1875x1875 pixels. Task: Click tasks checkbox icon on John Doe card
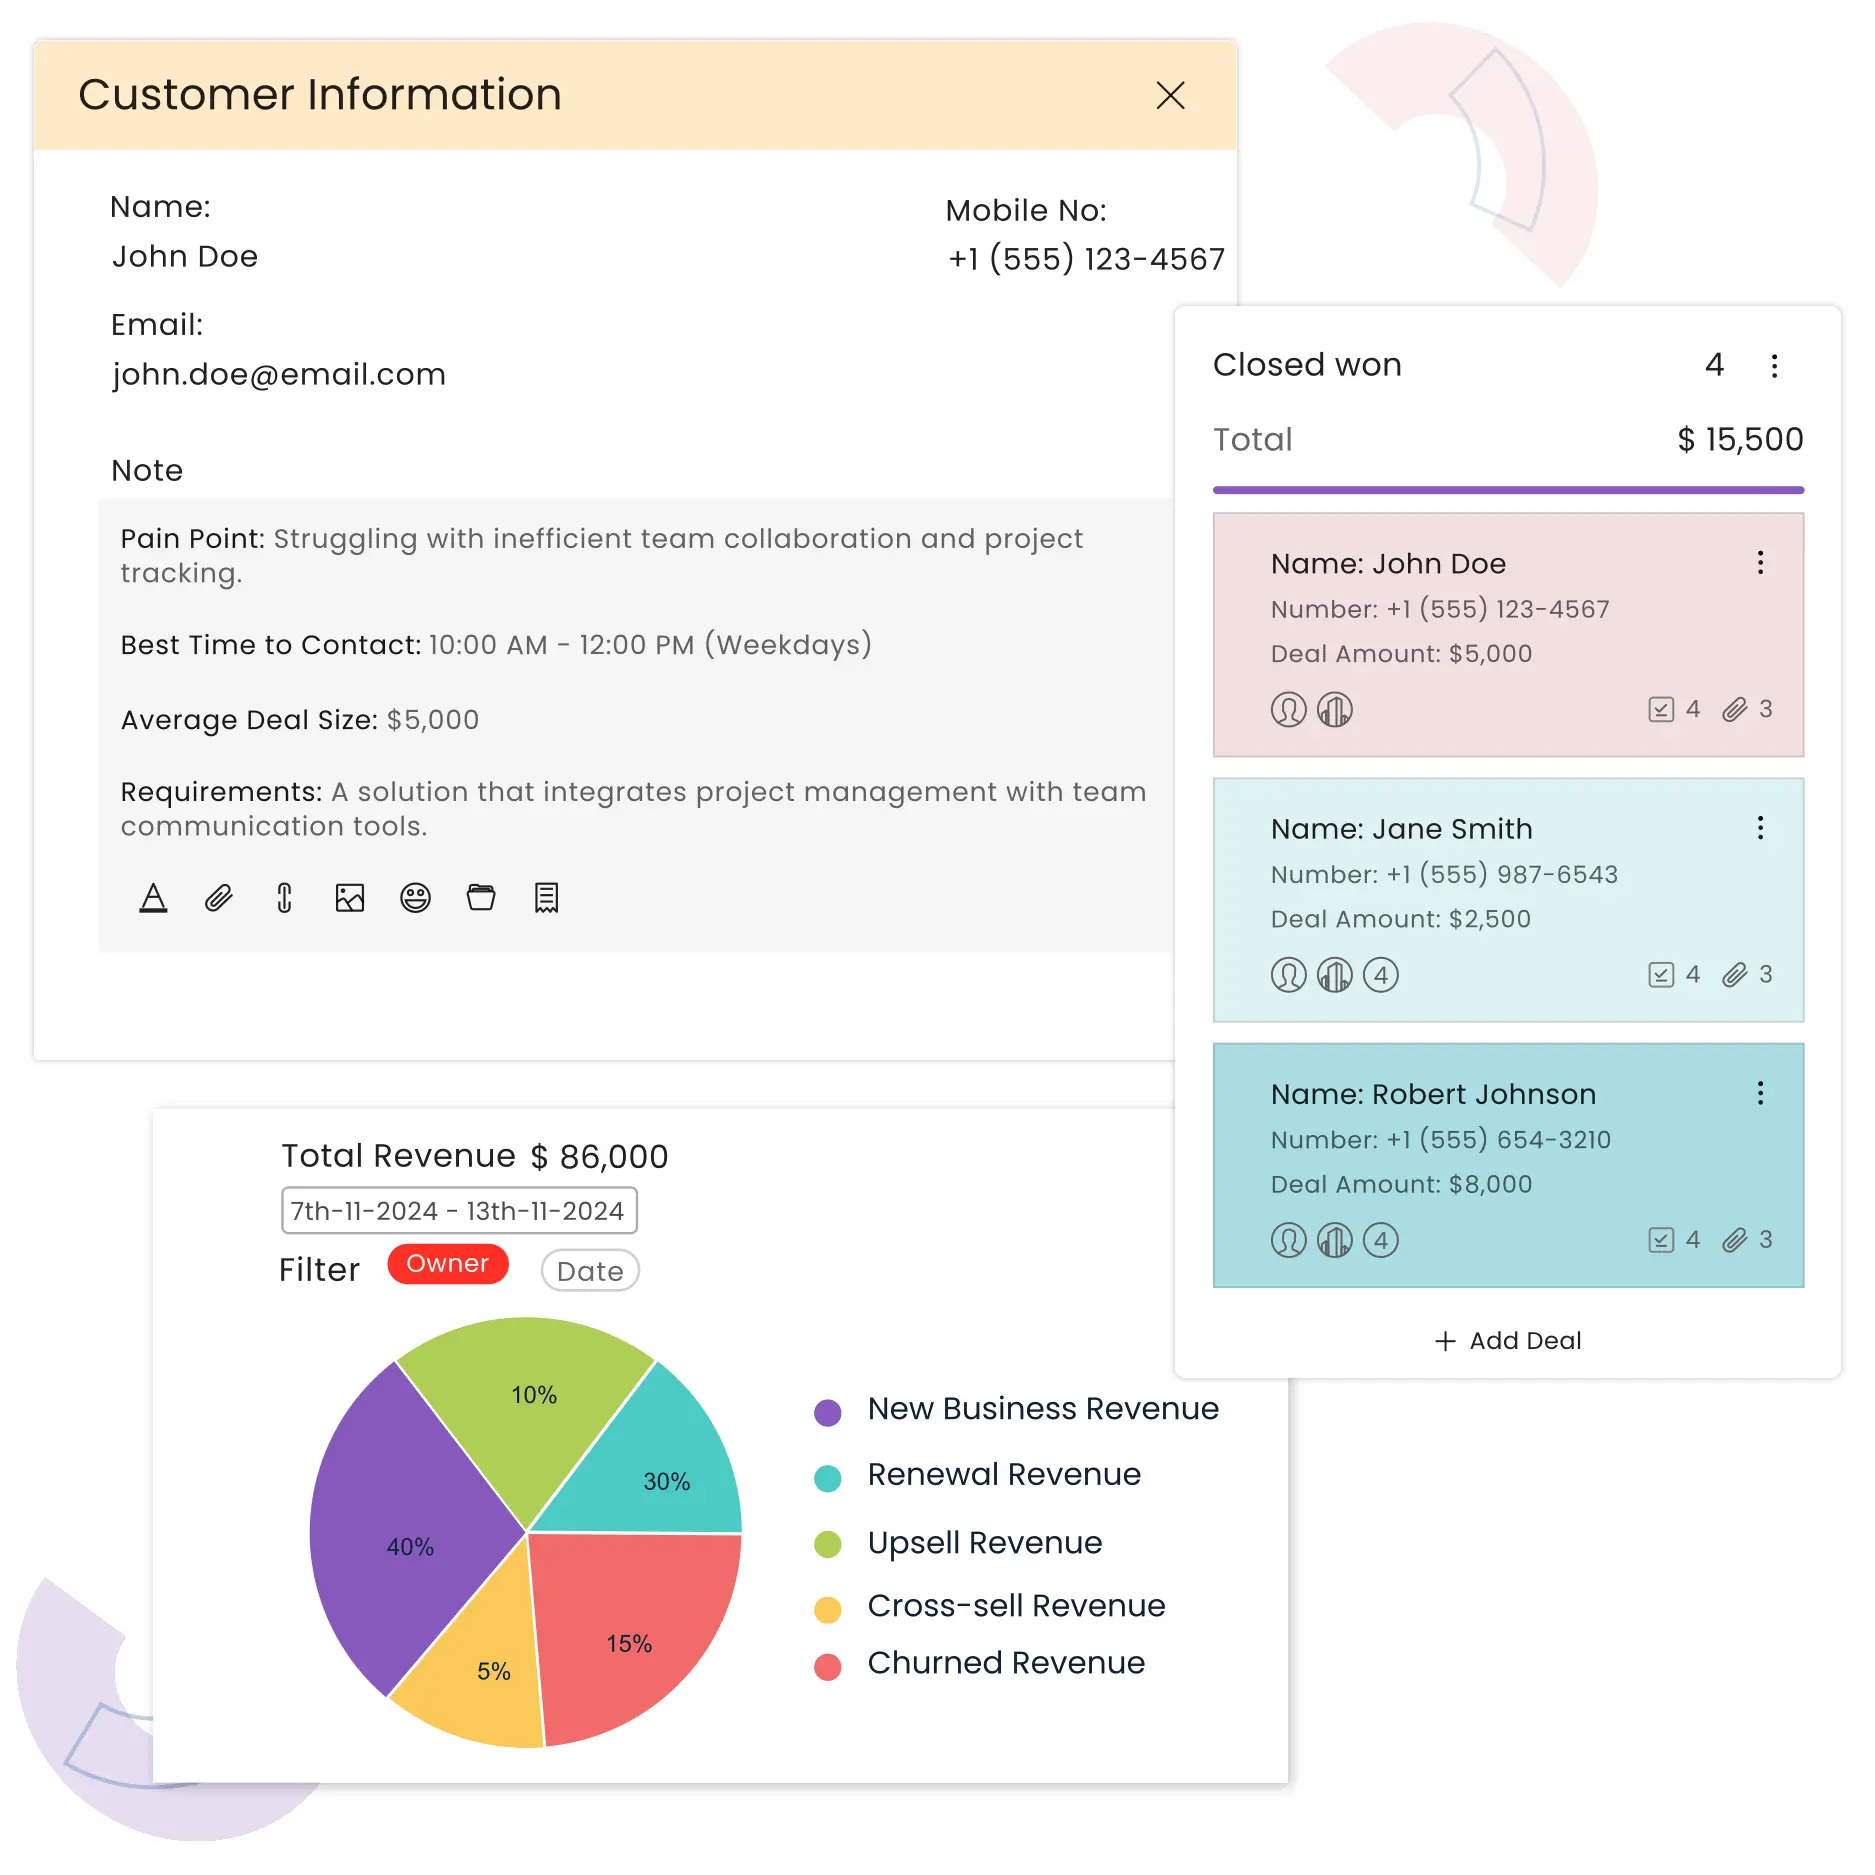[1661, 710]
